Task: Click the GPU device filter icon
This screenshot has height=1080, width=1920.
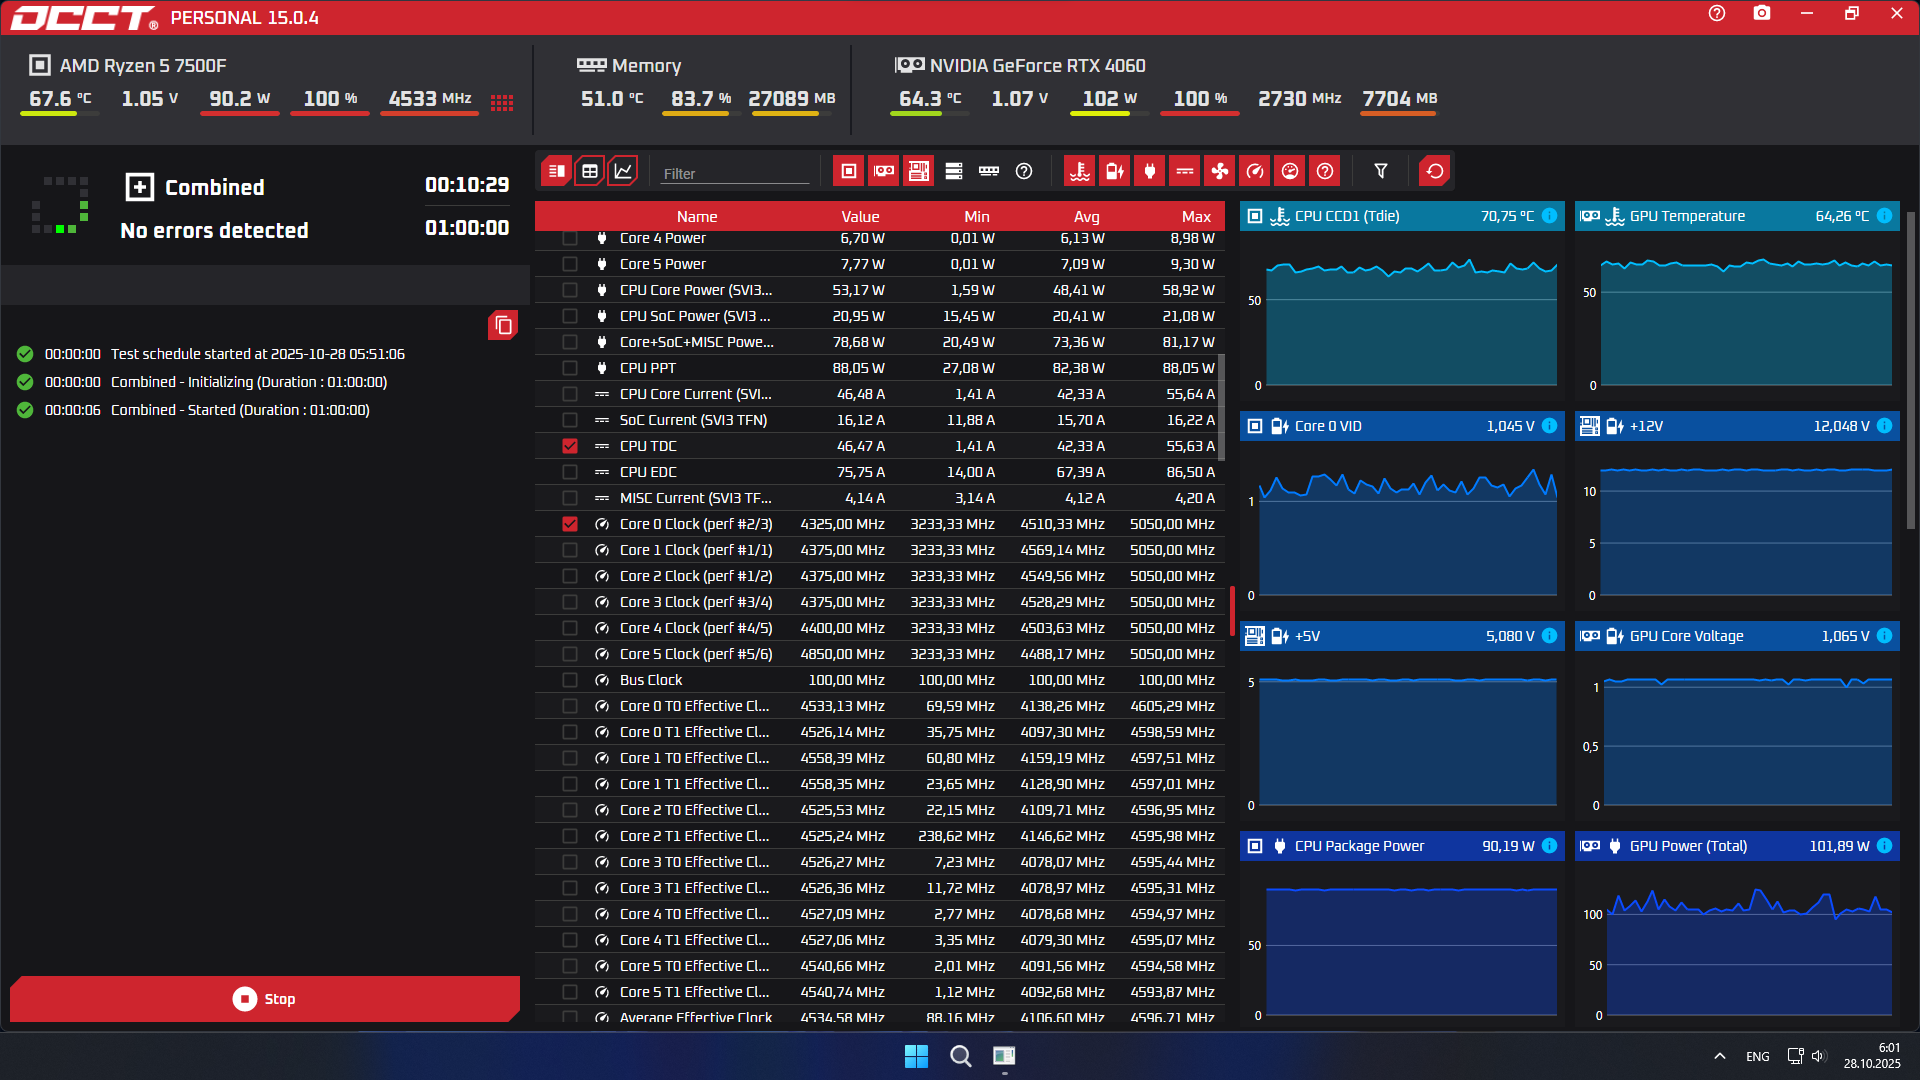Action: point(884,171)
